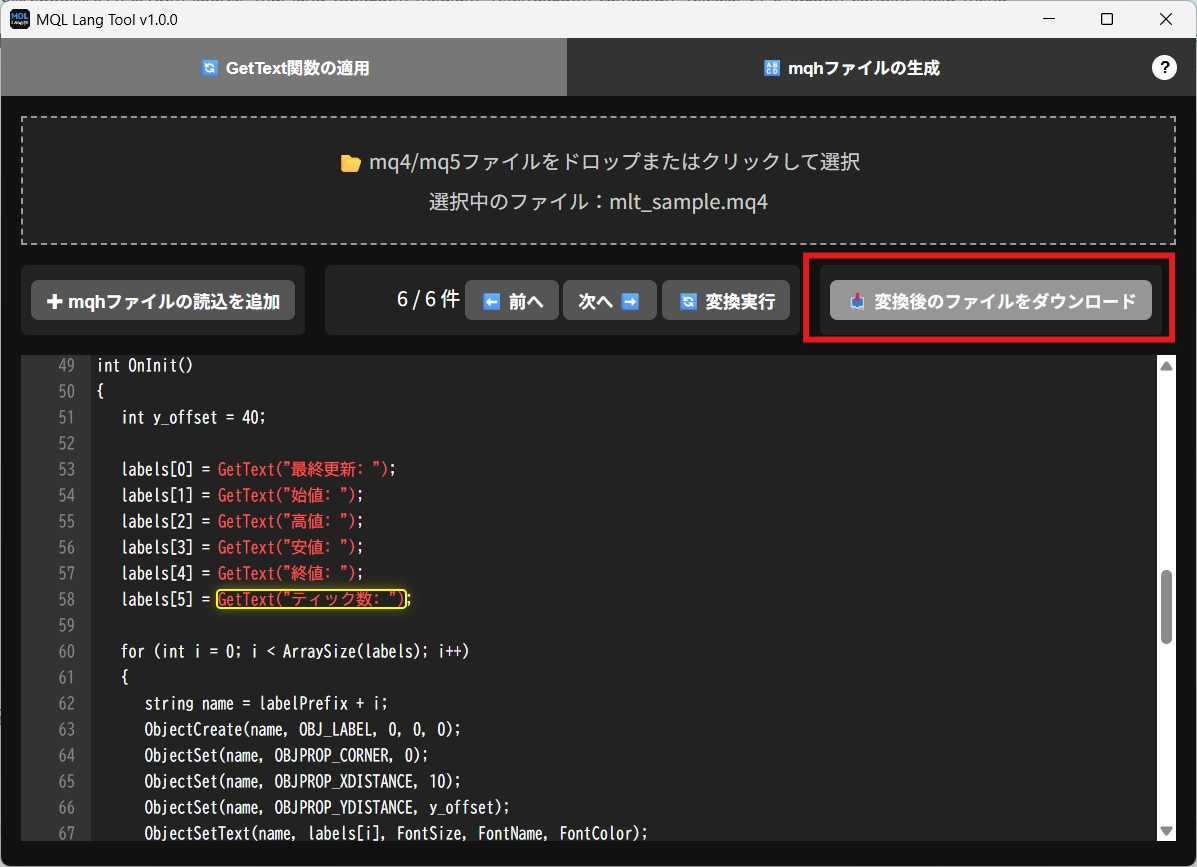Image resolution: width=1197 pixels, height=867 pixels.
Task: Click the yellow folder icon in drop zone
Action: 350,163
